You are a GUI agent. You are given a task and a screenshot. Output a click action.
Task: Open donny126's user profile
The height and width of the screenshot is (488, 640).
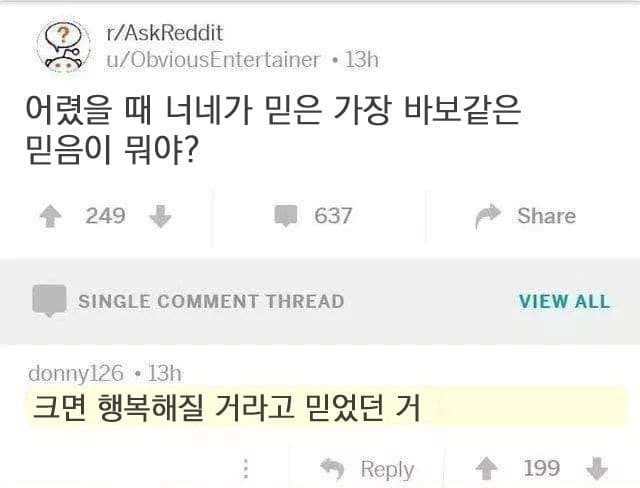point(76,374)
